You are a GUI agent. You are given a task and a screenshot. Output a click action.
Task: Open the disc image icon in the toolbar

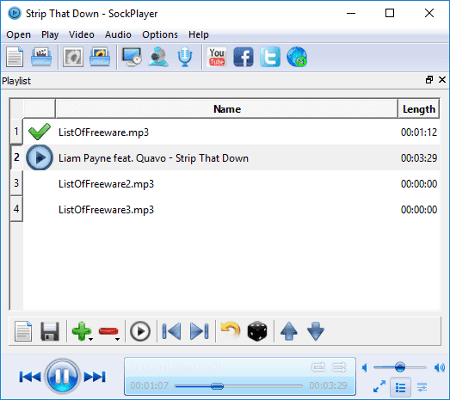coord(73,57)
